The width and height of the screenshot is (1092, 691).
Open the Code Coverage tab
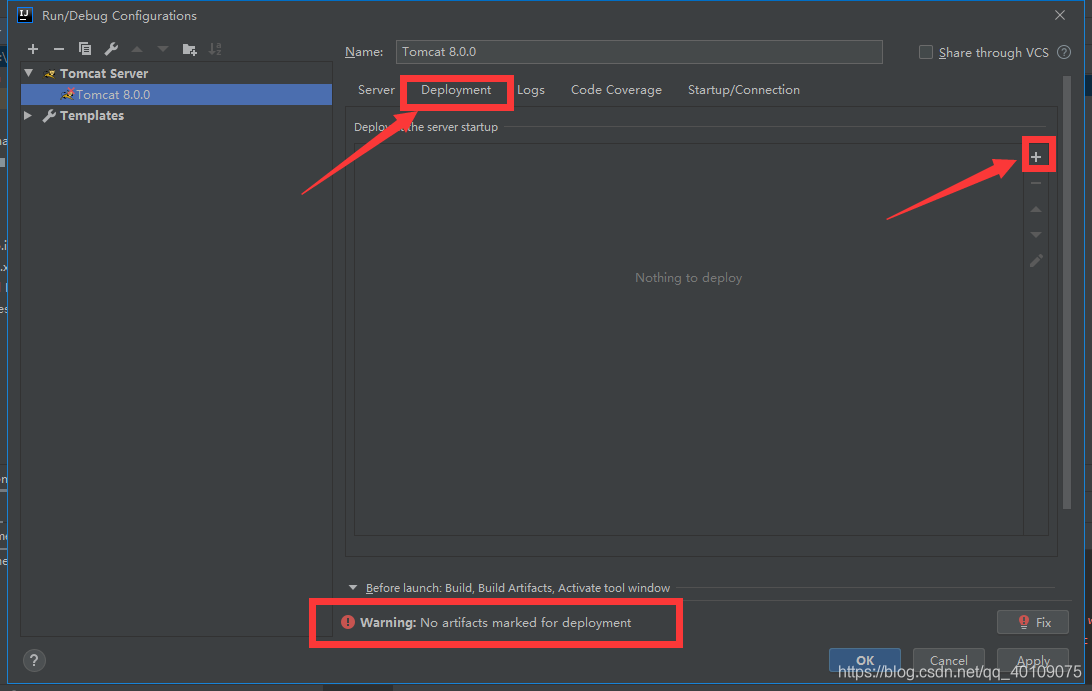point(616,90)
